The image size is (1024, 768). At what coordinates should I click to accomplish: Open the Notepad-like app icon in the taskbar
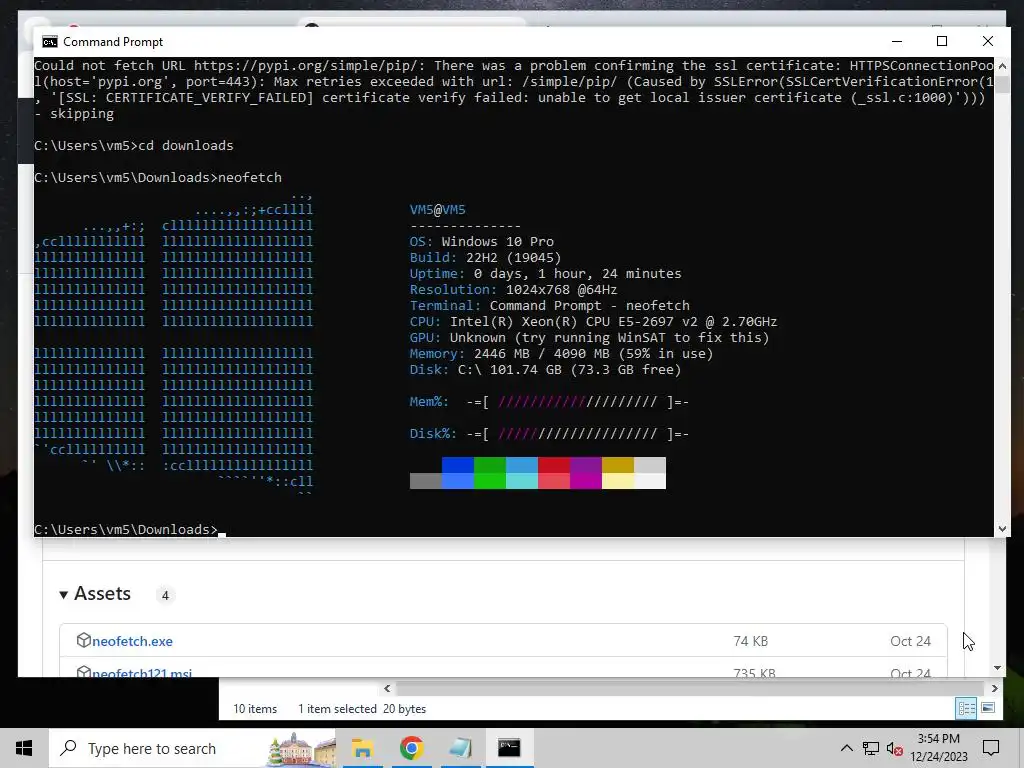[460, 748]
